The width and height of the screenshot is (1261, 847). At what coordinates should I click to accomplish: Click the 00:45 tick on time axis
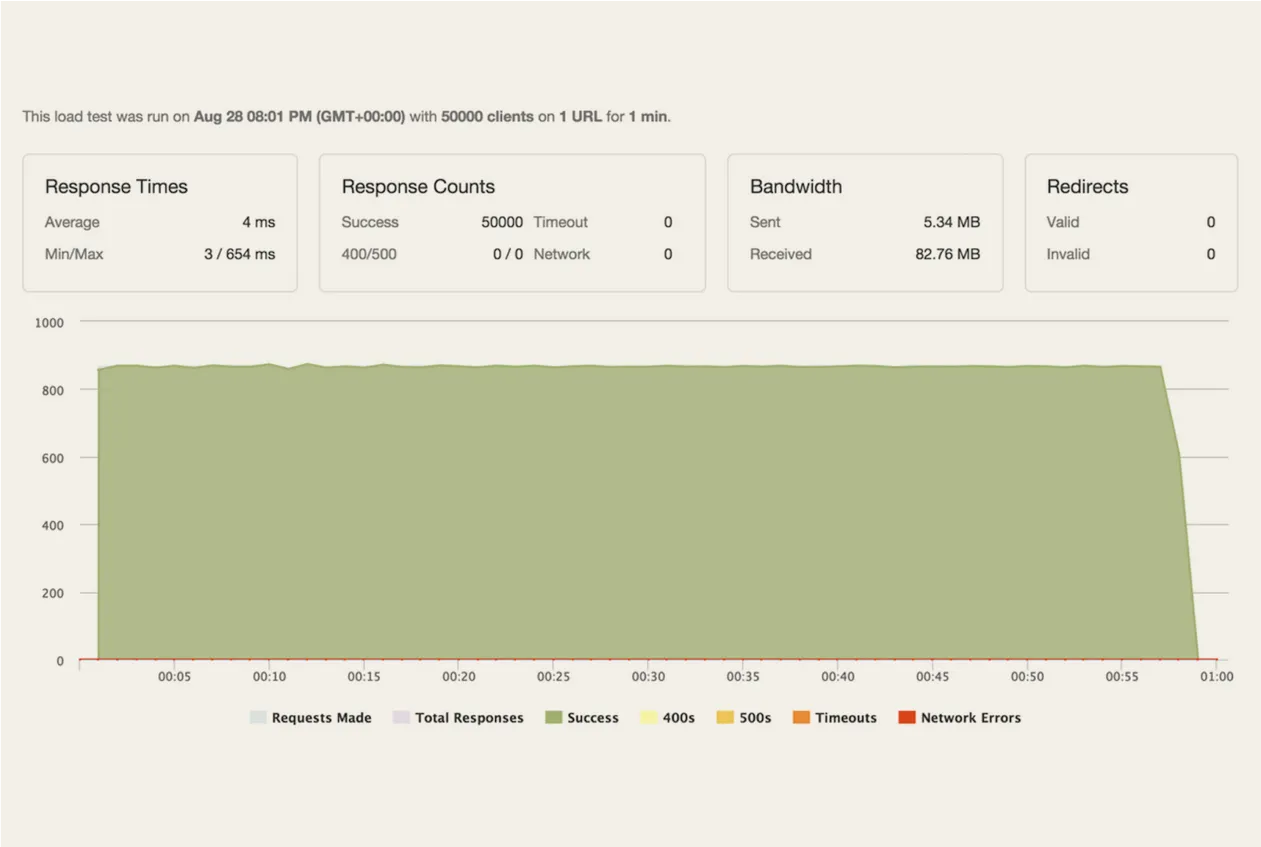coord(932,677)
